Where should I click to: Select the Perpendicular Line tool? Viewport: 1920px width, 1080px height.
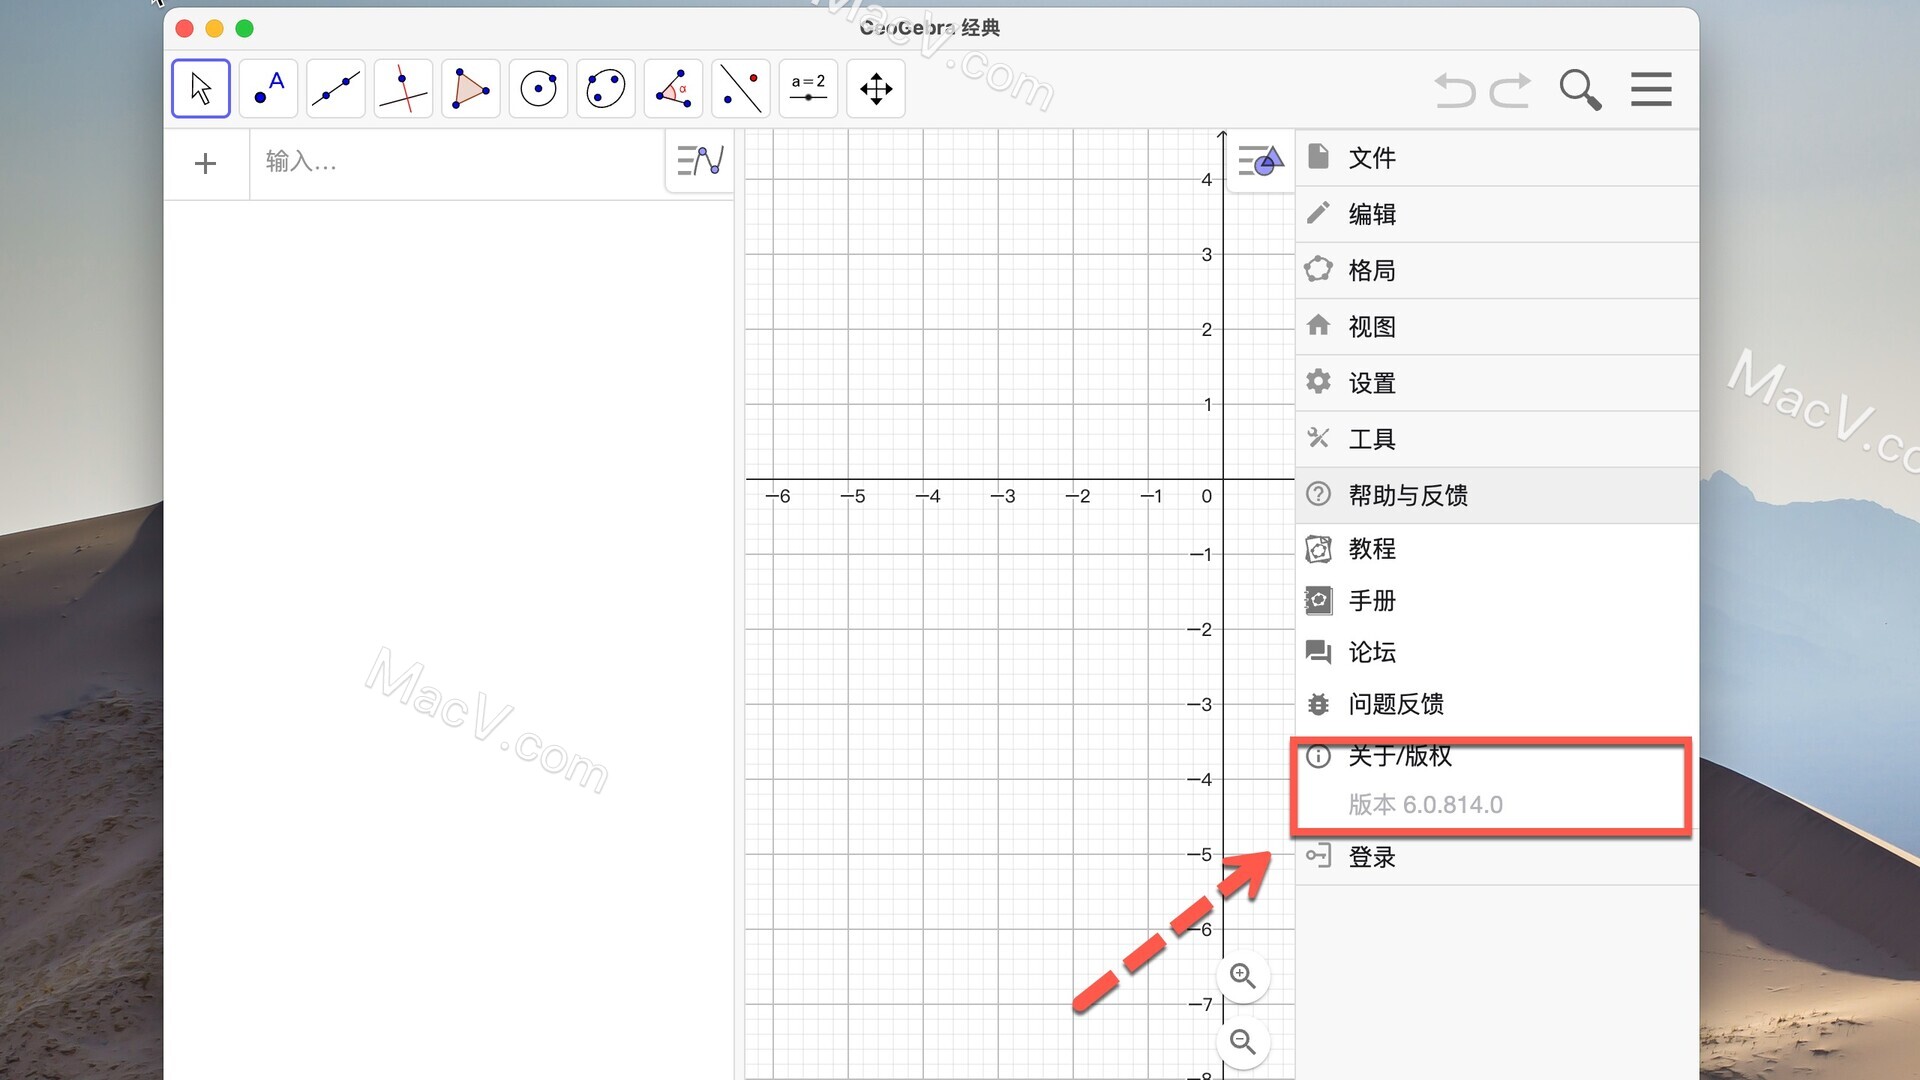[x=403, y=89]
